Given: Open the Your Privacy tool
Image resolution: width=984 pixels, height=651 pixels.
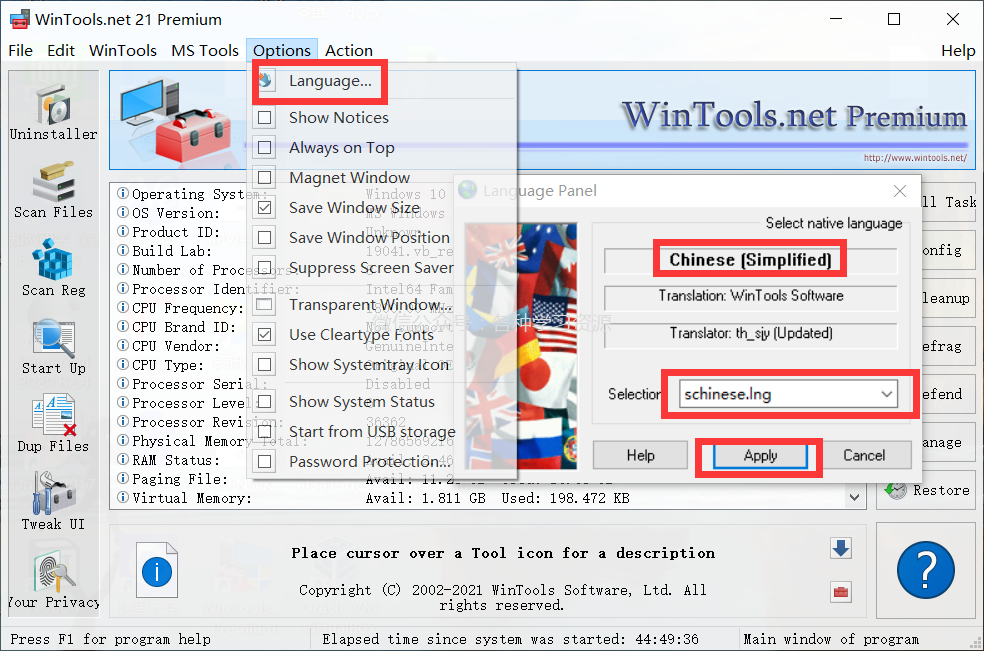Looking at the screenshot, I should [x=53, y=579].
